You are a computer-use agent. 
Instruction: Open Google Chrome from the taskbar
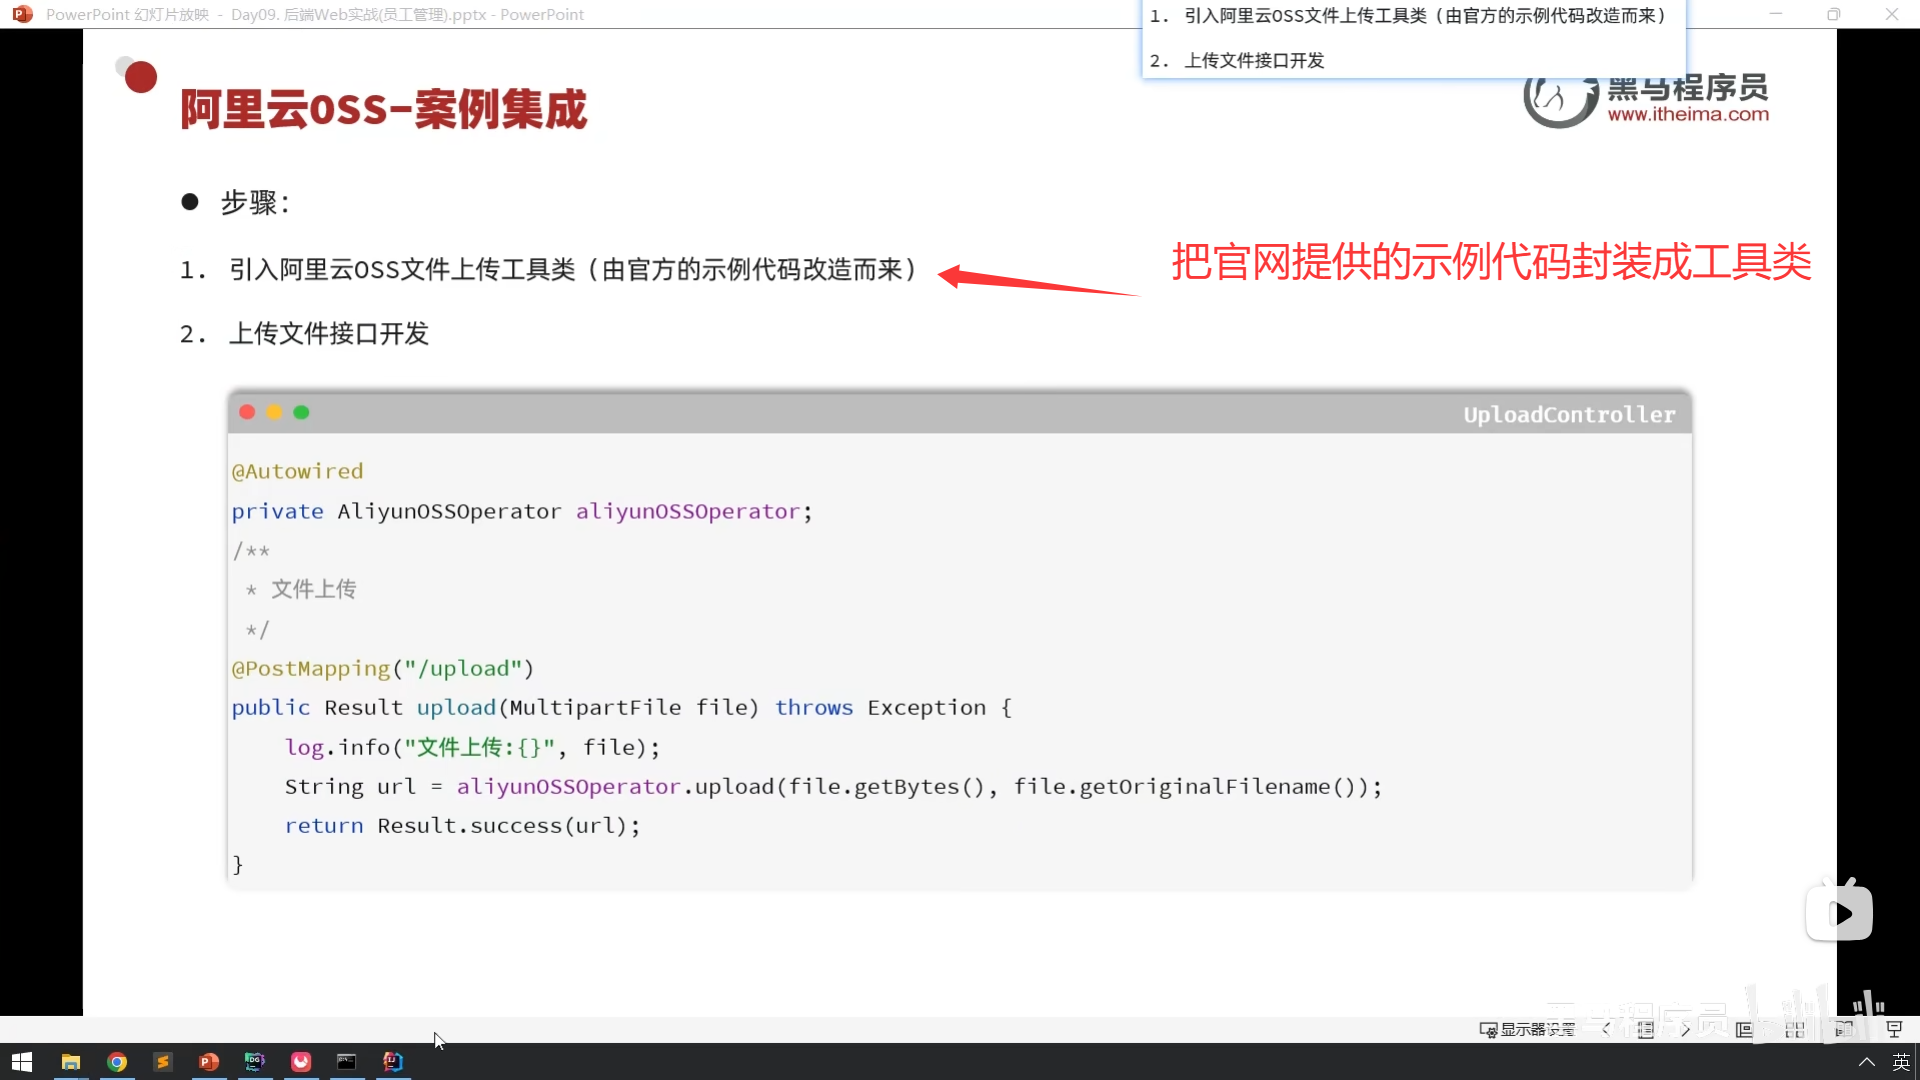117,1061
